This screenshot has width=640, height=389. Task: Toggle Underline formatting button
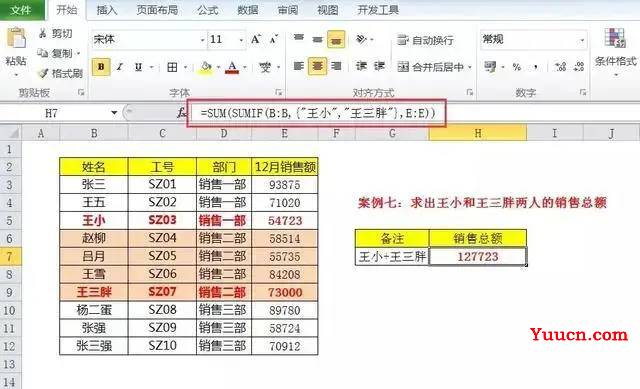point(138,67)
